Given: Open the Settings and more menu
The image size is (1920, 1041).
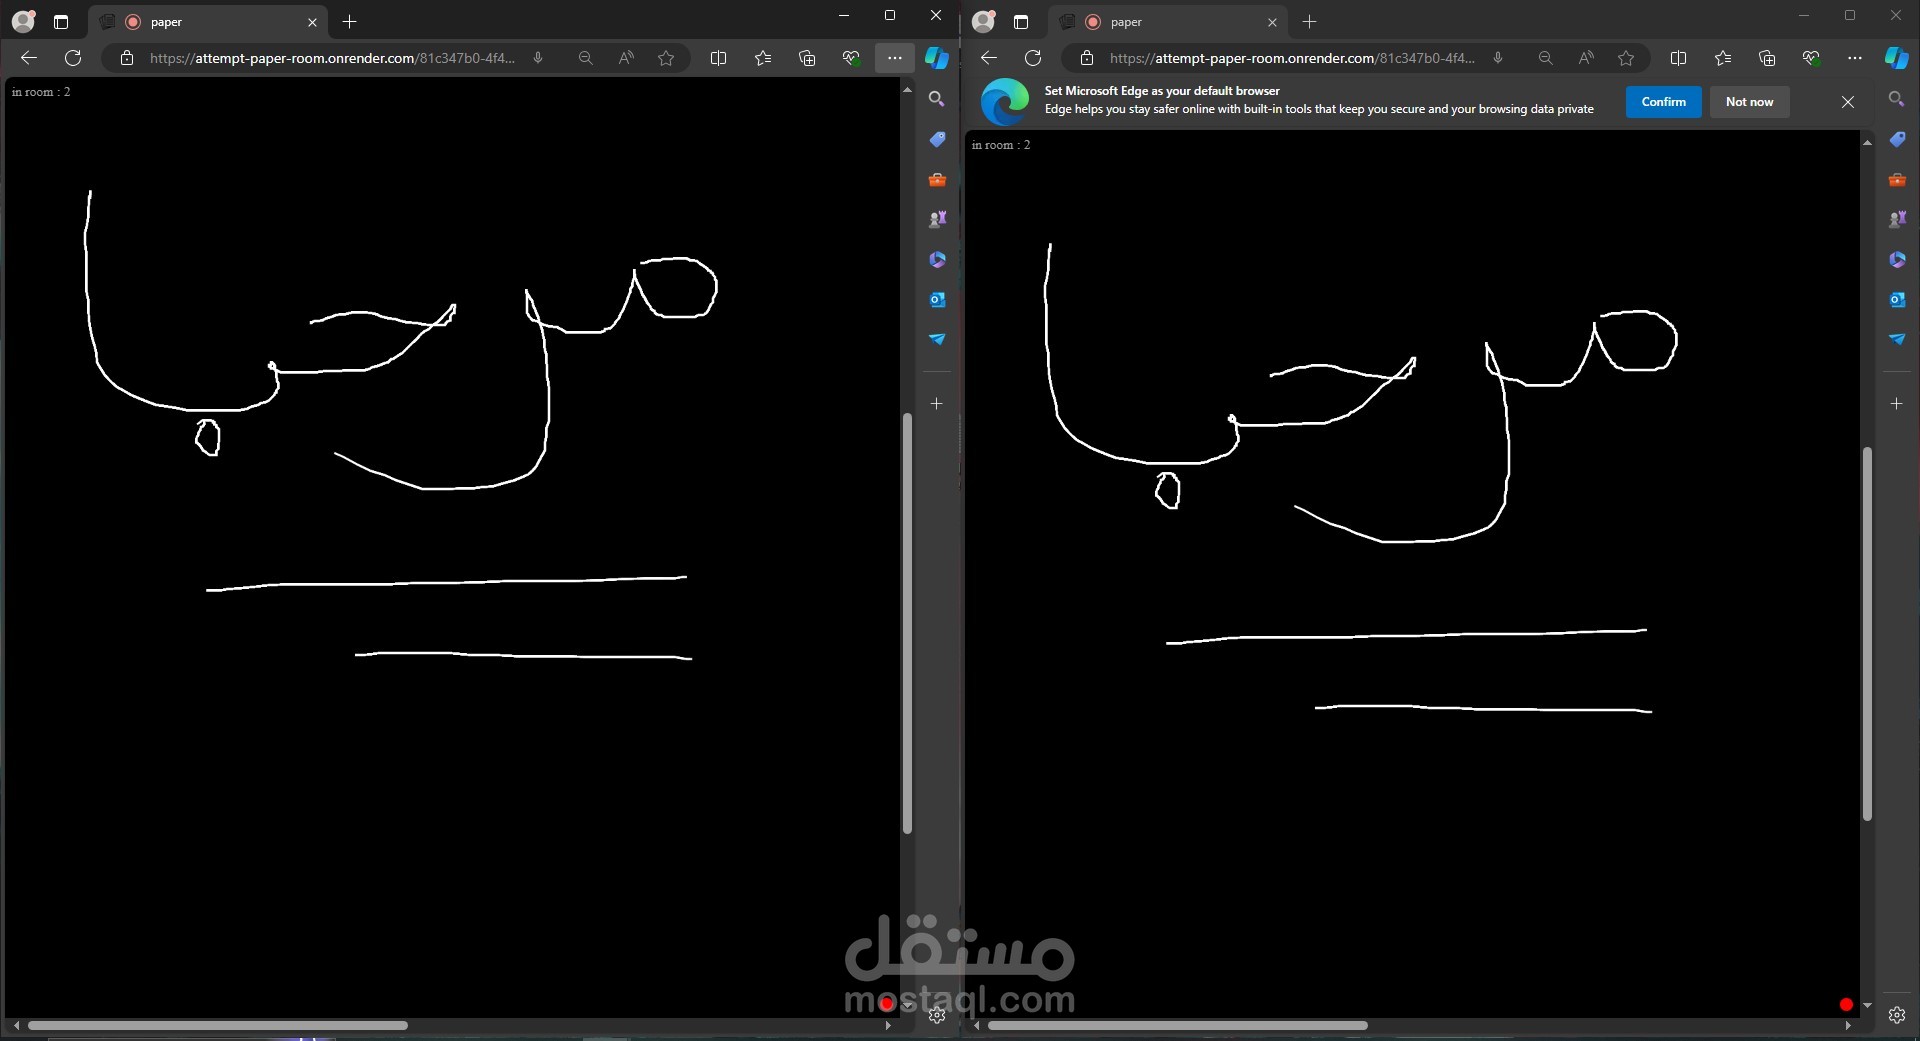Looking at the screenshot, I should (x=895, y=58).
